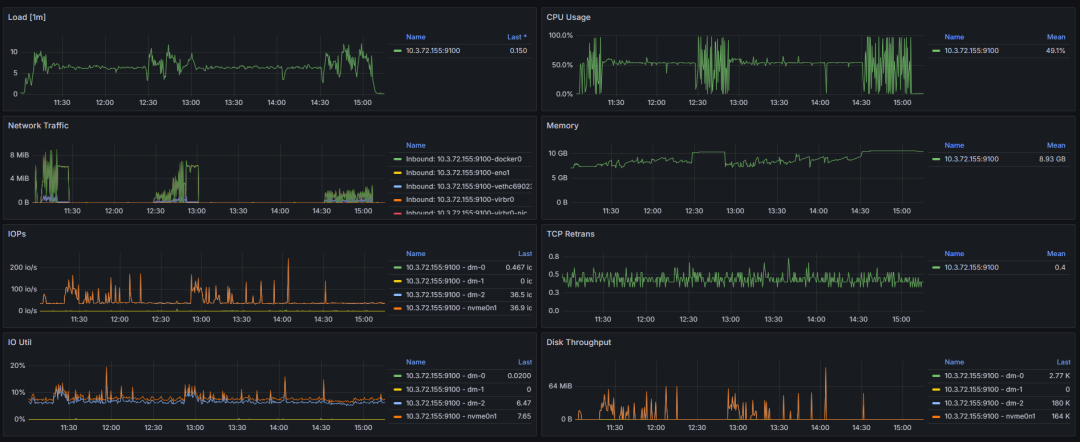This screenshot has height=442, width=1080.
Task: Click green swatch in TCP Retrans legend
Action: (935, 267)
